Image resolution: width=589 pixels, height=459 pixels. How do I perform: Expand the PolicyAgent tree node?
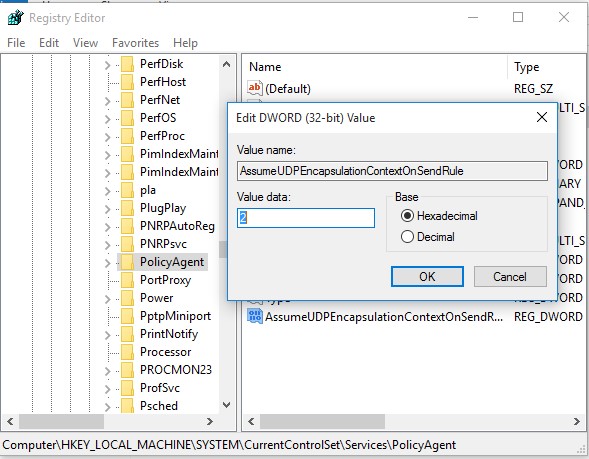[x=107, y=264]
